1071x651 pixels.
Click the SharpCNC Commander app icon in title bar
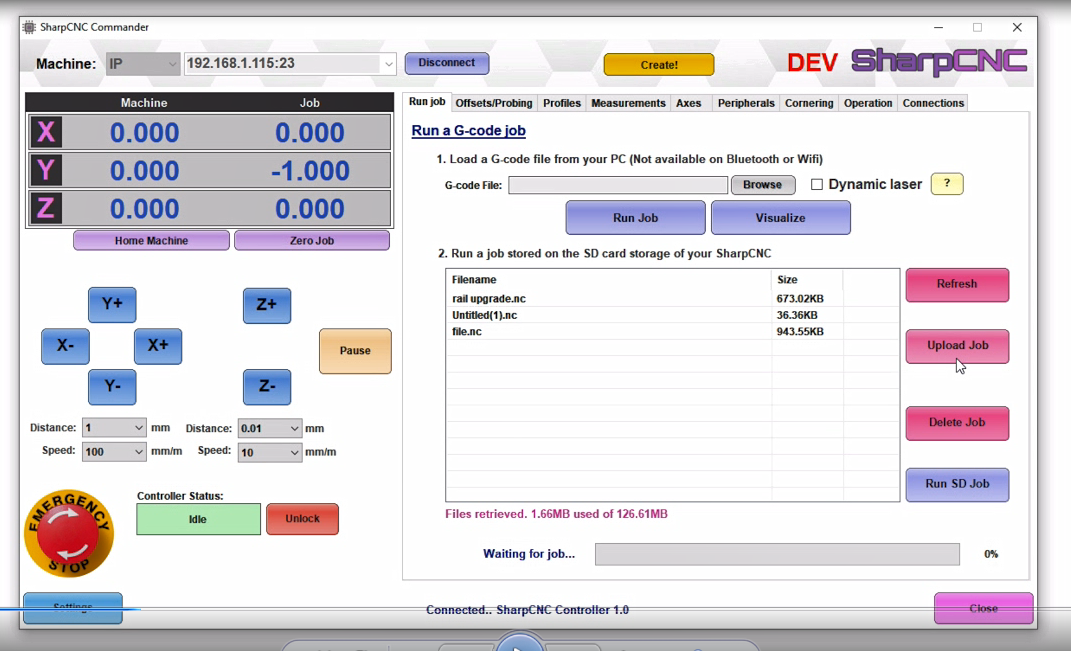[29, 27]
